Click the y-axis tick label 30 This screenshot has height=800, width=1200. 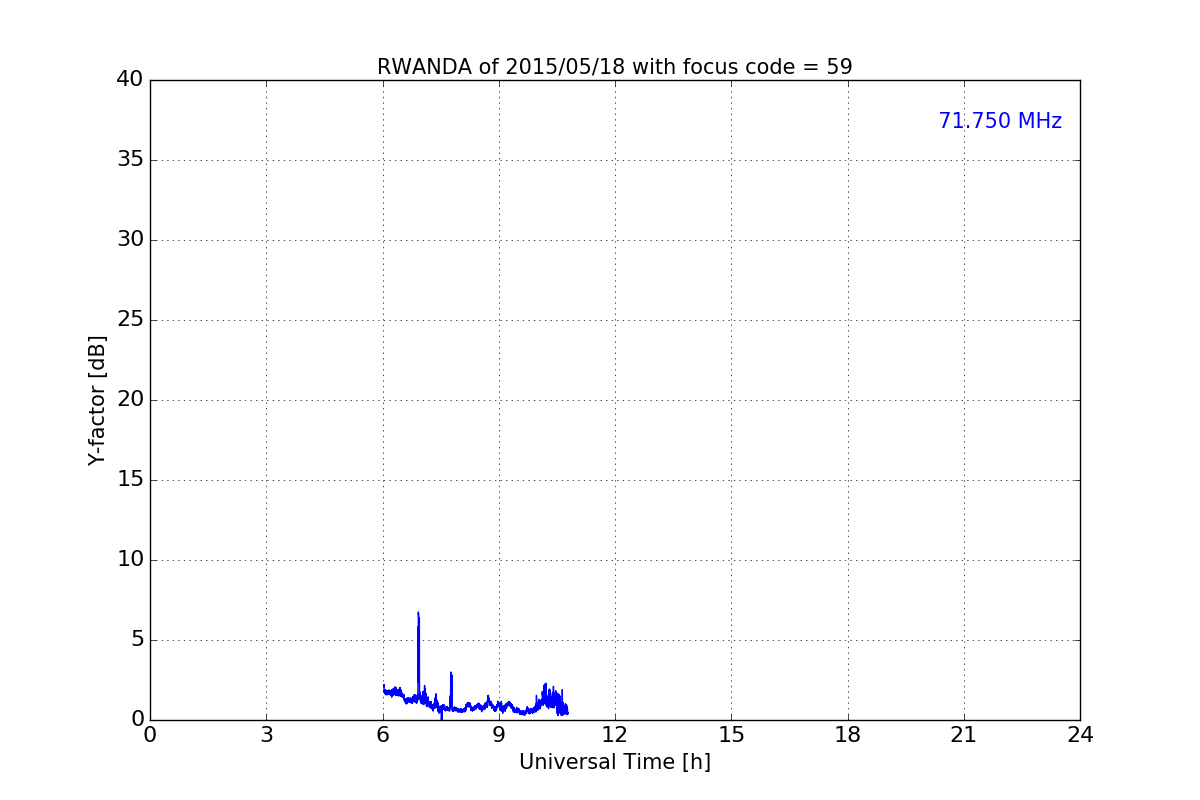(x=129, y=240)
